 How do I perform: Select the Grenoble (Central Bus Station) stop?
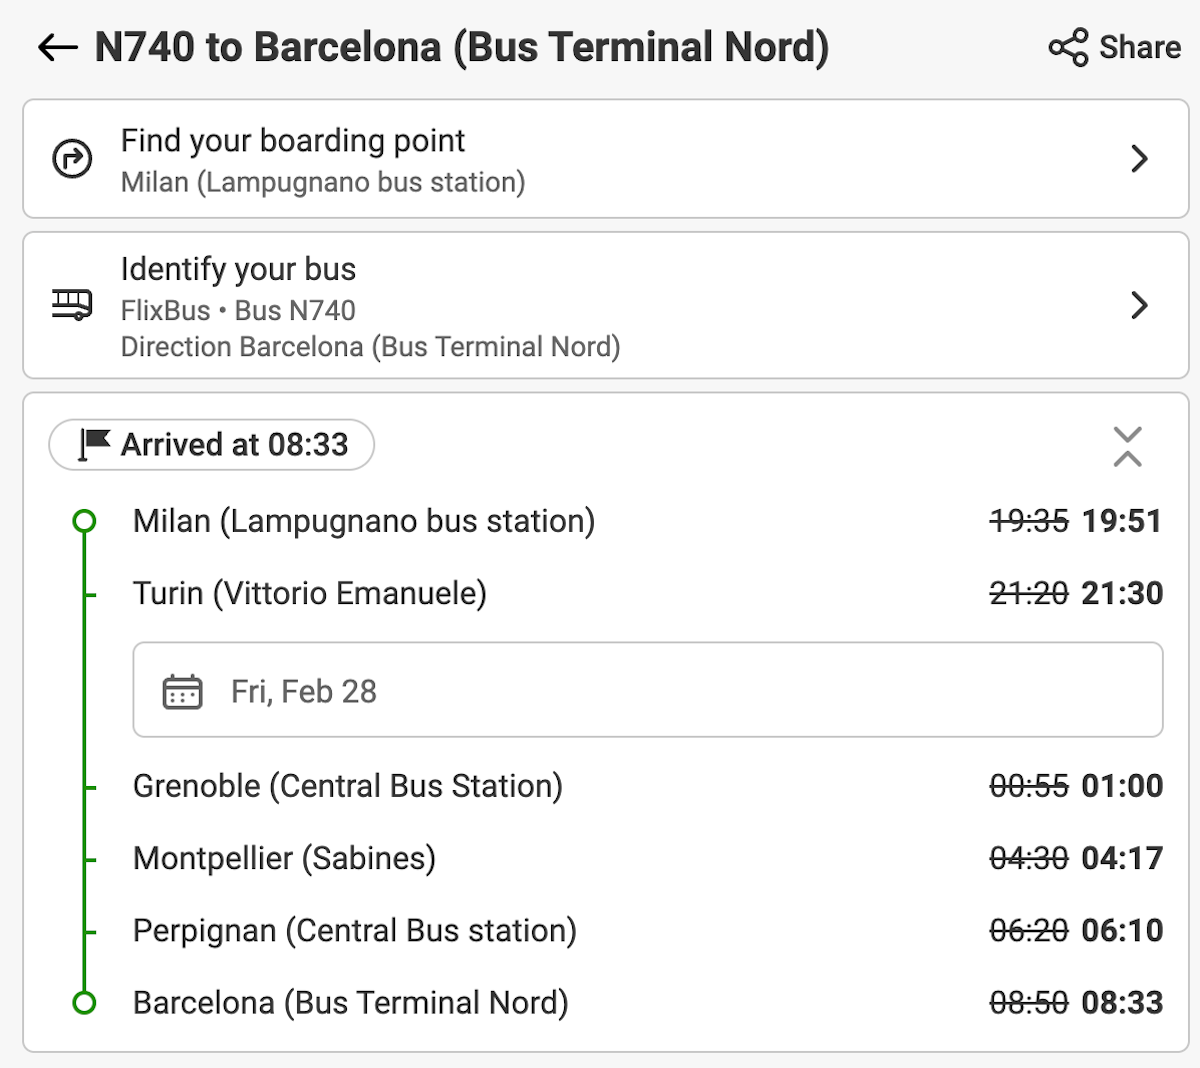point(348,786)
